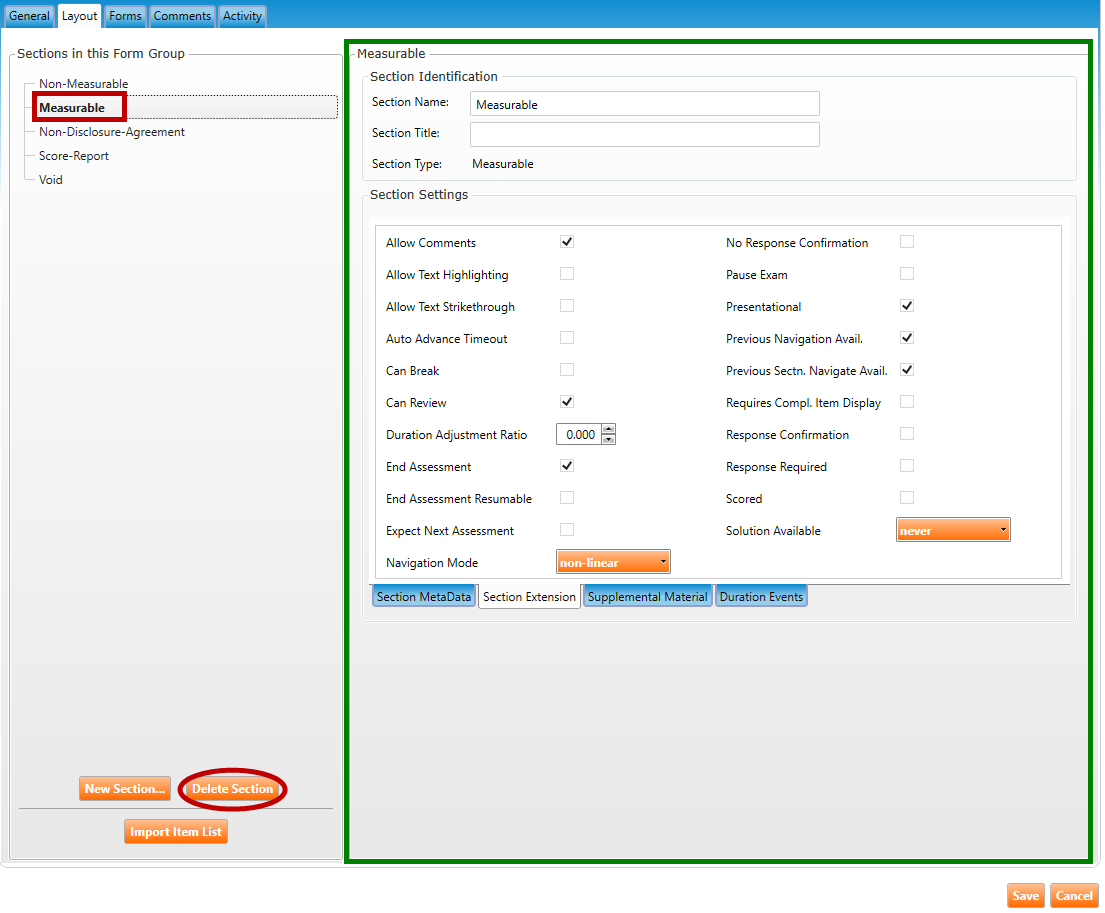The height and width of the screenshot is (913, 1105).
Task: Check the Pause Exam option
Action: pos(907,274)
